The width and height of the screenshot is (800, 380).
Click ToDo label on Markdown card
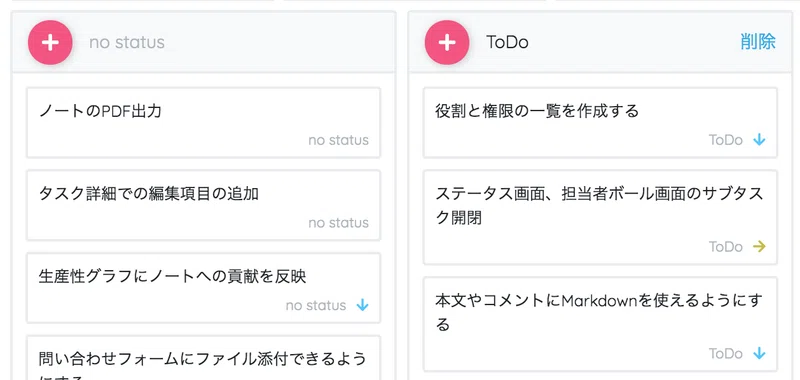coord(726,353)
